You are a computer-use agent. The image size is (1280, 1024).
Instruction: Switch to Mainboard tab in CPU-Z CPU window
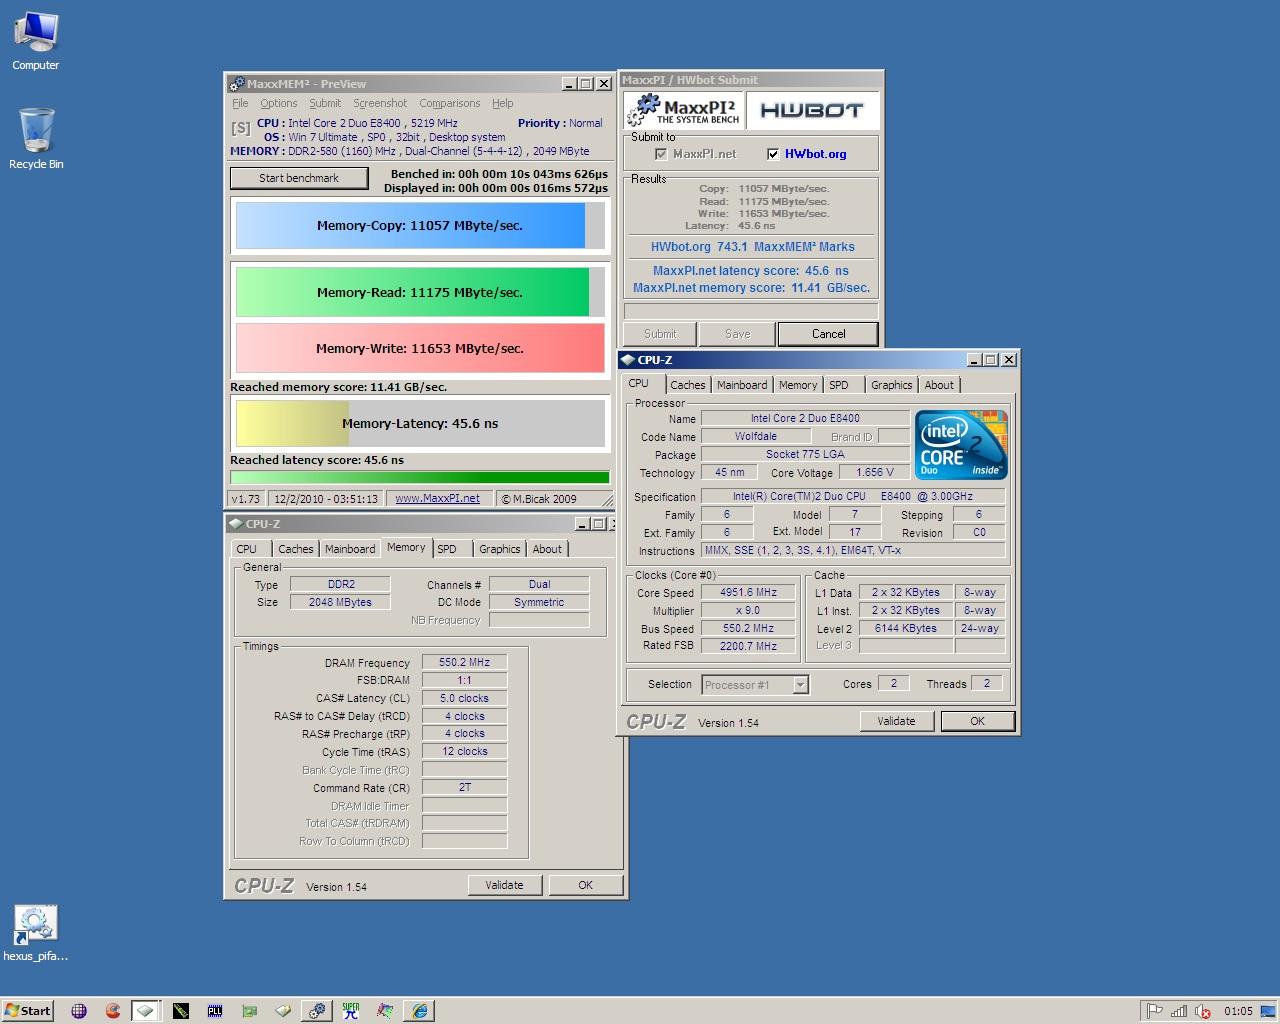point(742,385)
